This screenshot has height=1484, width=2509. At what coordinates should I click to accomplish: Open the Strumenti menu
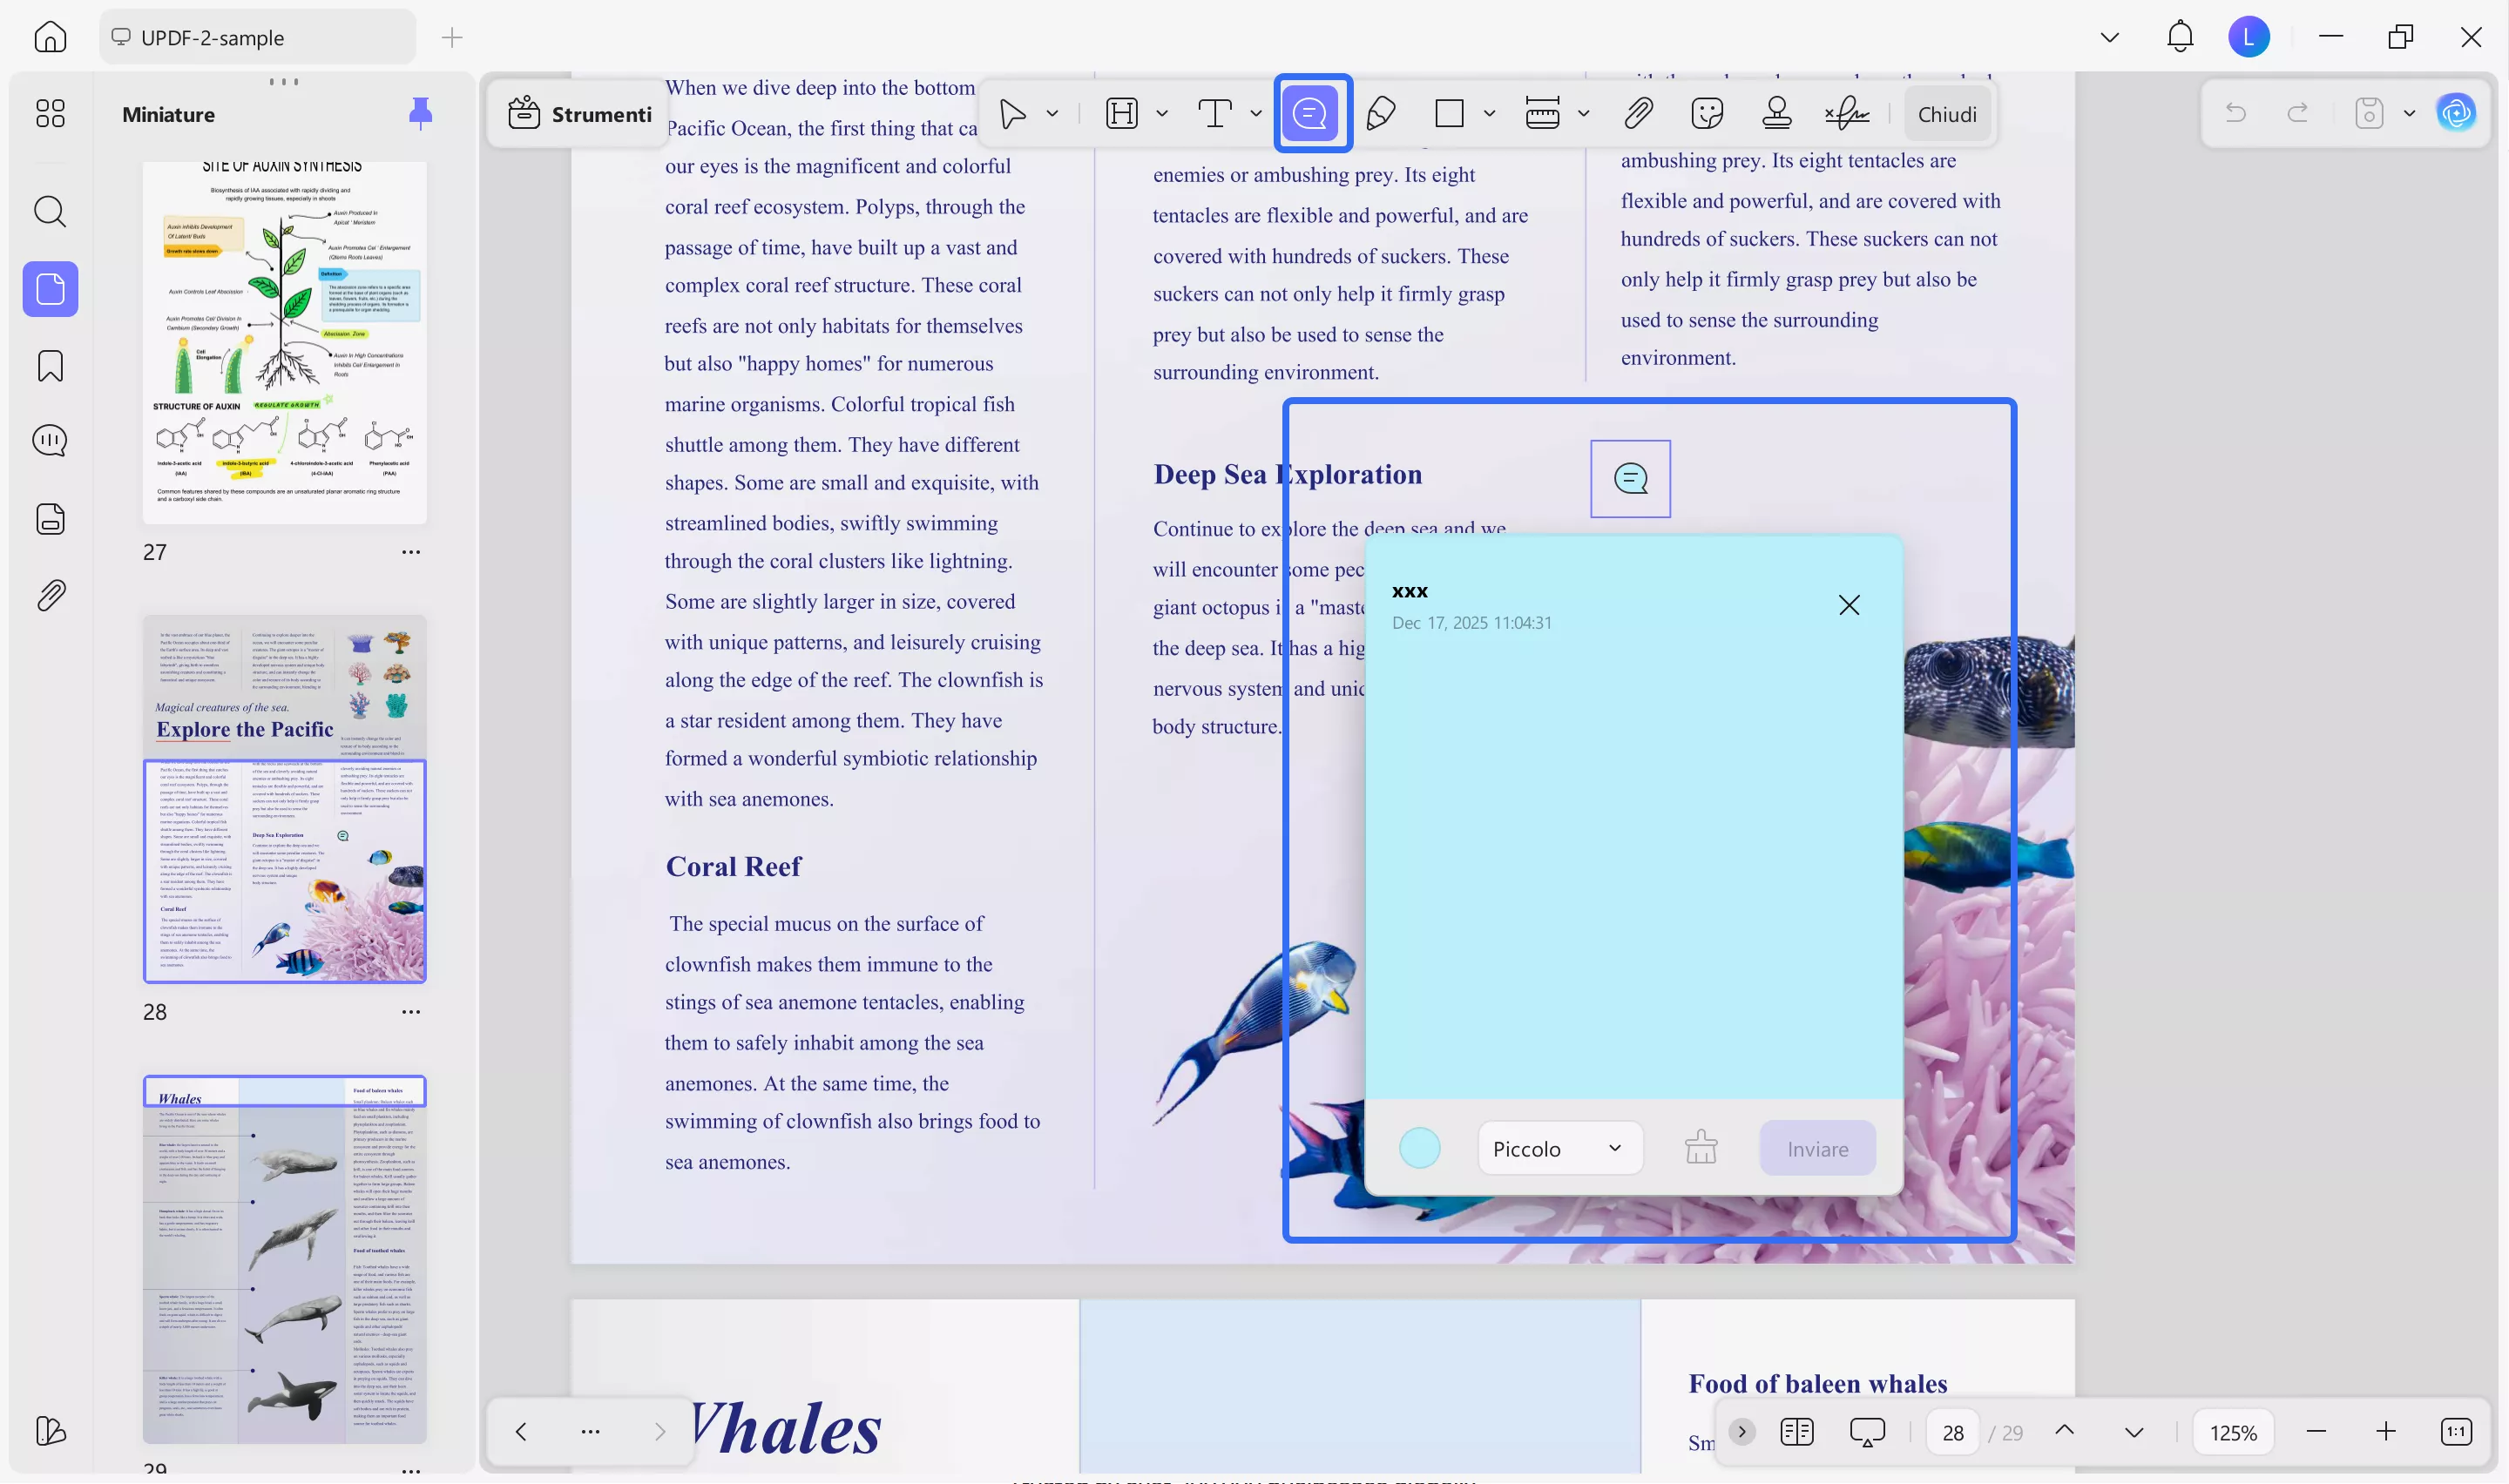point(580,114)
